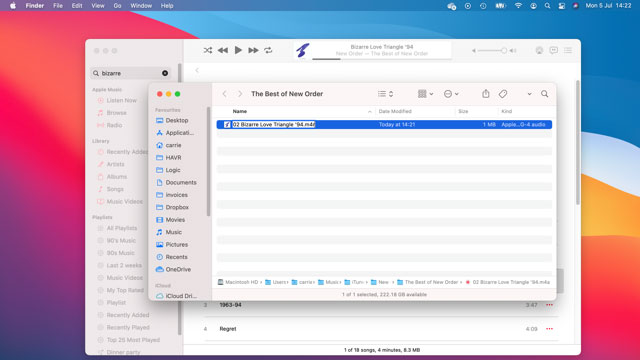The width and height of the screenshot is (640, 360).
Task: Share the selected file in Finder
Action: tap(486, 94)
